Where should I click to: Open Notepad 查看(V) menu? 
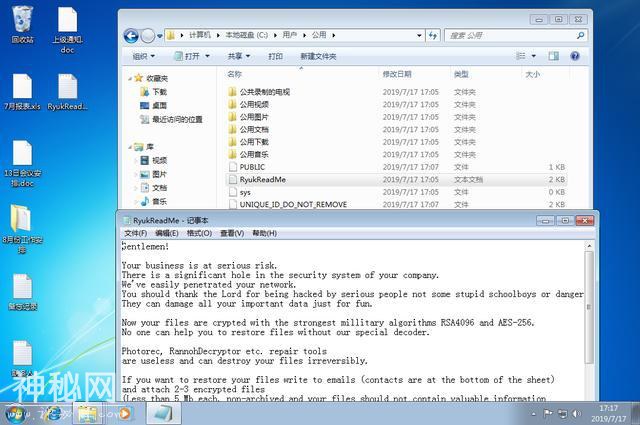point(232,233)
